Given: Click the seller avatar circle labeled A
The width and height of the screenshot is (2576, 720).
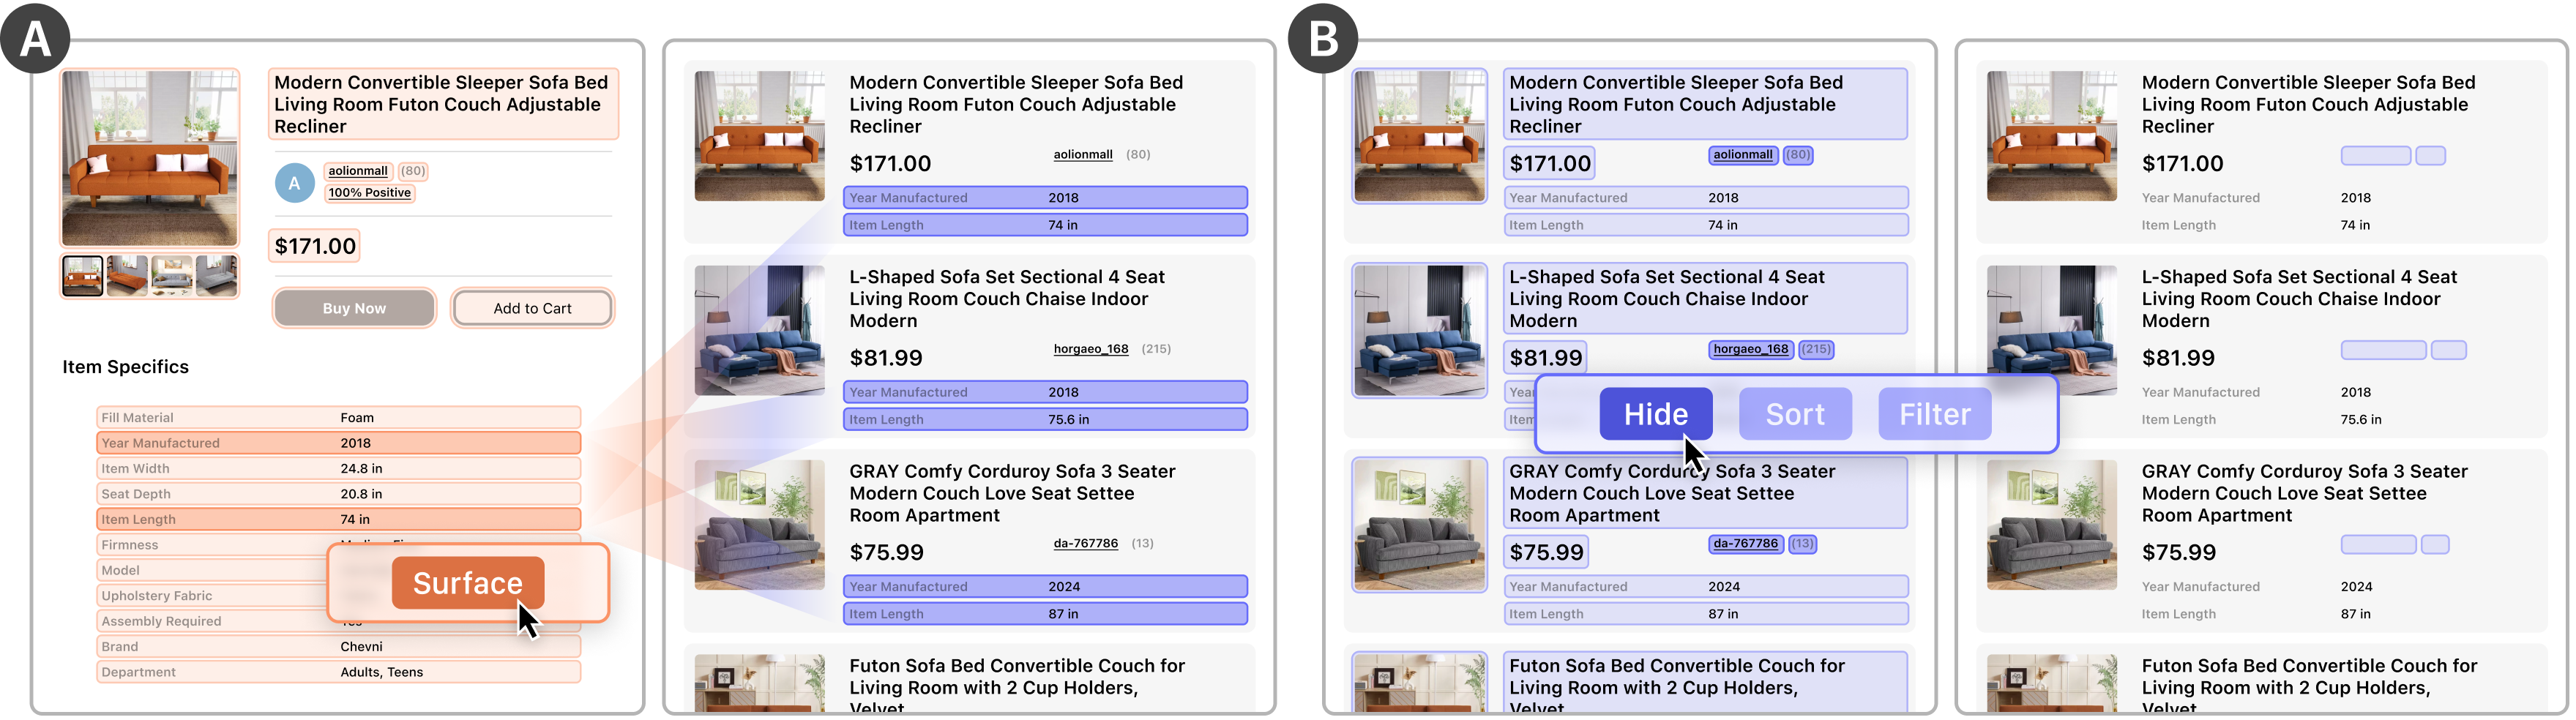Looking at the screenshot, I should 294,183.
